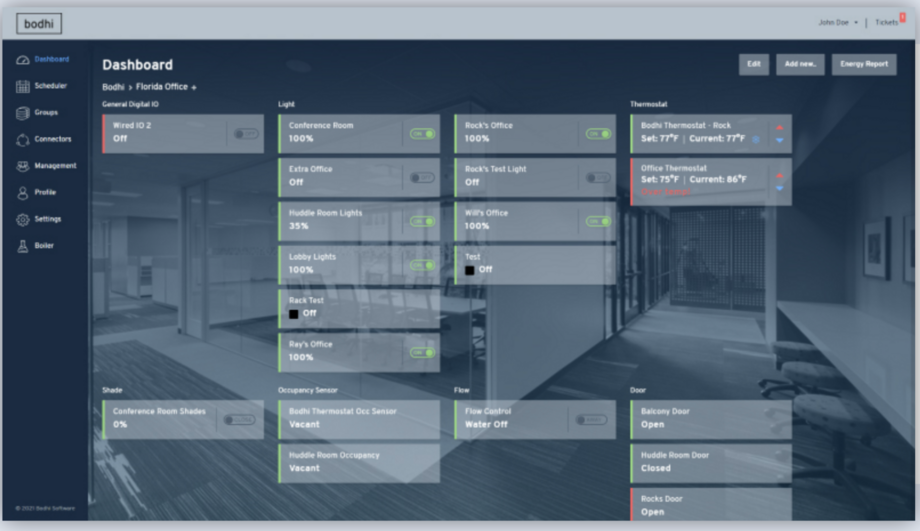920x531 pixels.
Task: Click the Connectors icon in sidebar
Action: click(23, 140)
